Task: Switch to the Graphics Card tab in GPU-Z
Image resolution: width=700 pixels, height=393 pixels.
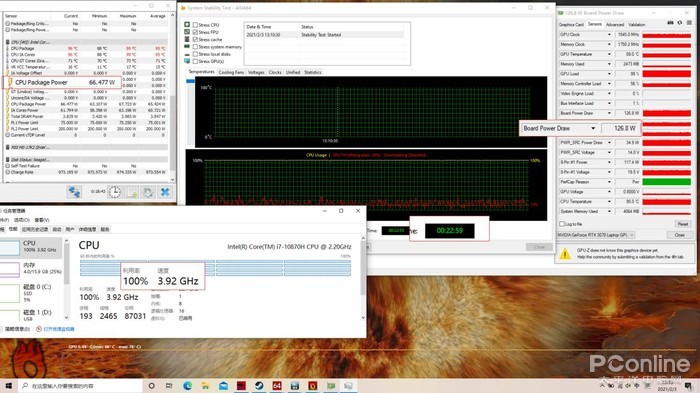Action: coord(571,25)
